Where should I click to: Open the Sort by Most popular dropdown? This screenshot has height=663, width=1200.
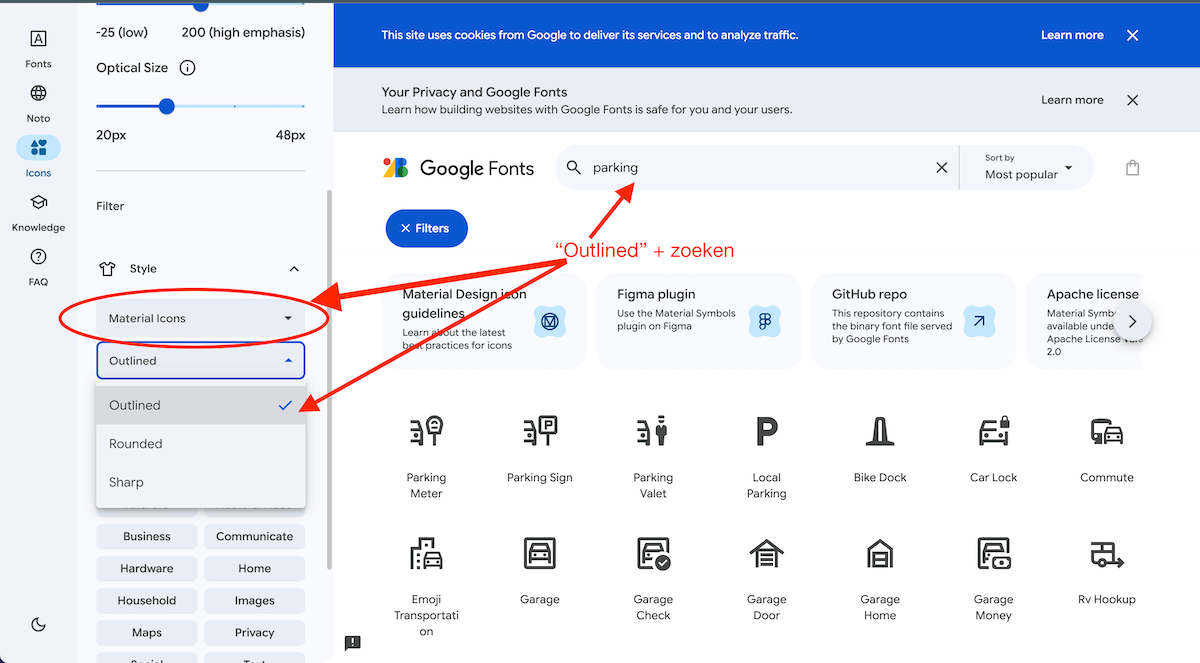coord(1027,168)
